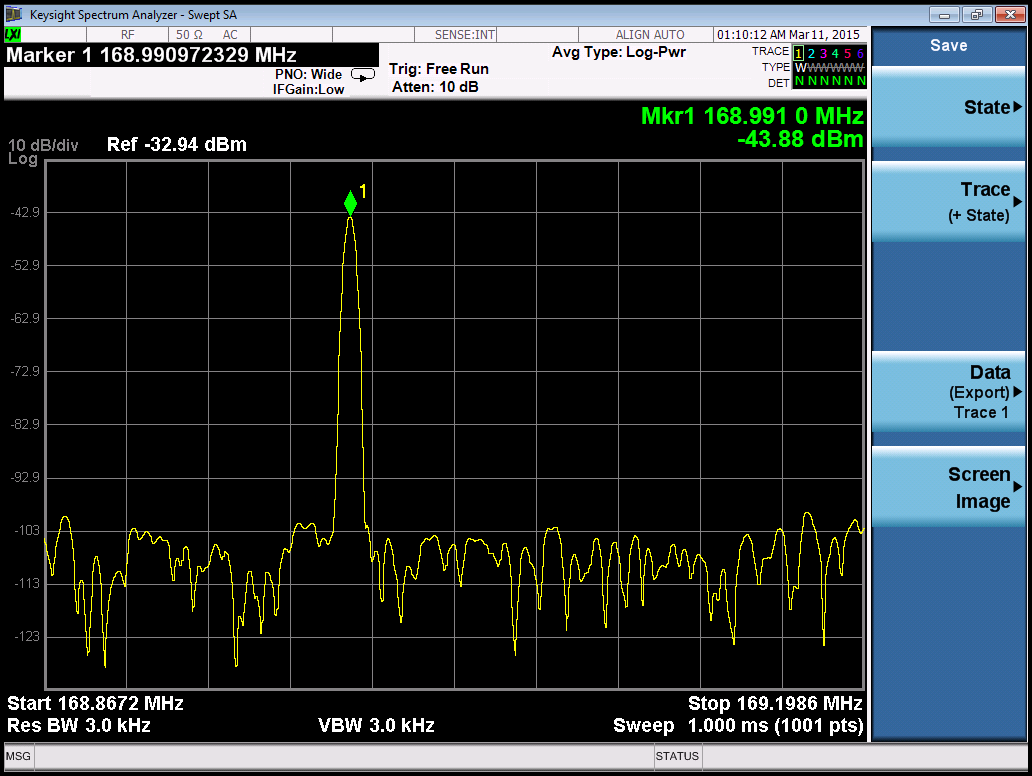This screenshot has height=776, width=1032.
Task: Minimize the Keysight analyzer window
Action: point(944,14)
